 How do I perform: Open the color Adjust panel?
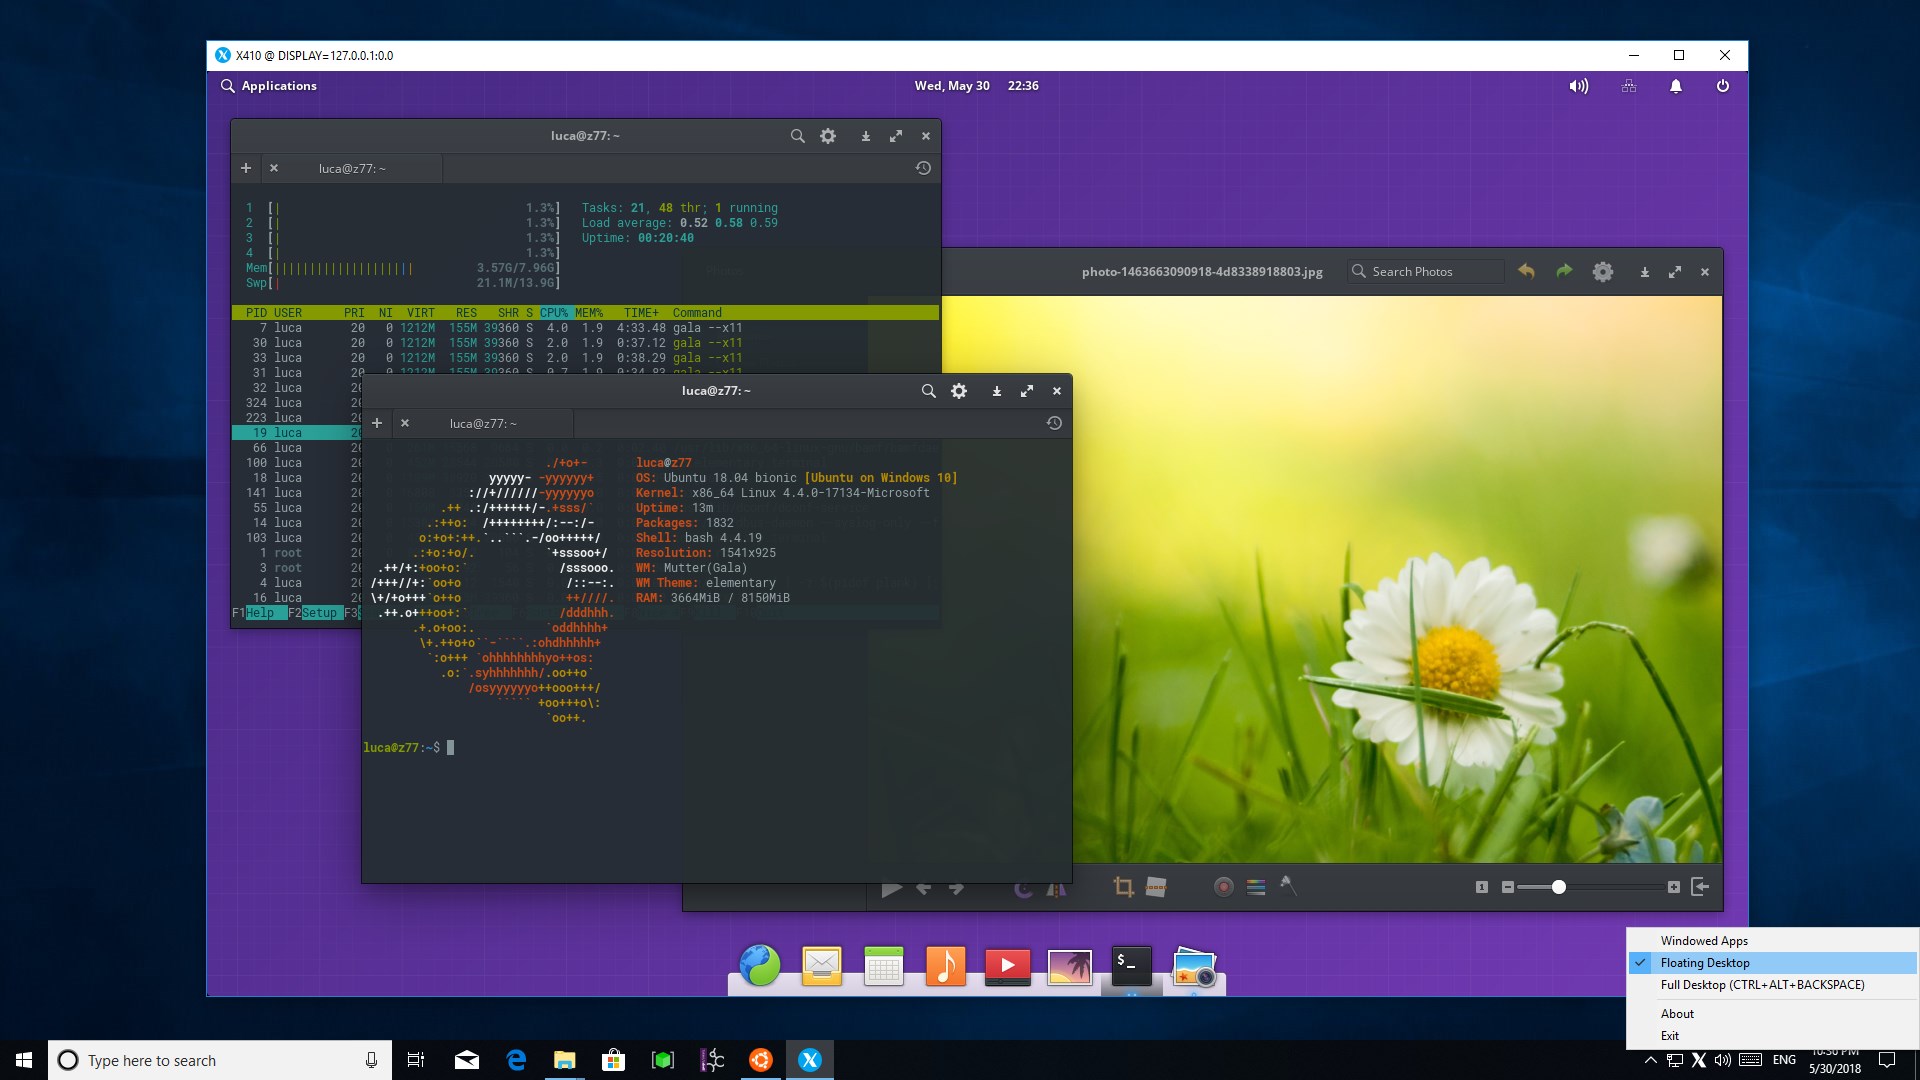pyautogui.click(x=1256, y=887)
